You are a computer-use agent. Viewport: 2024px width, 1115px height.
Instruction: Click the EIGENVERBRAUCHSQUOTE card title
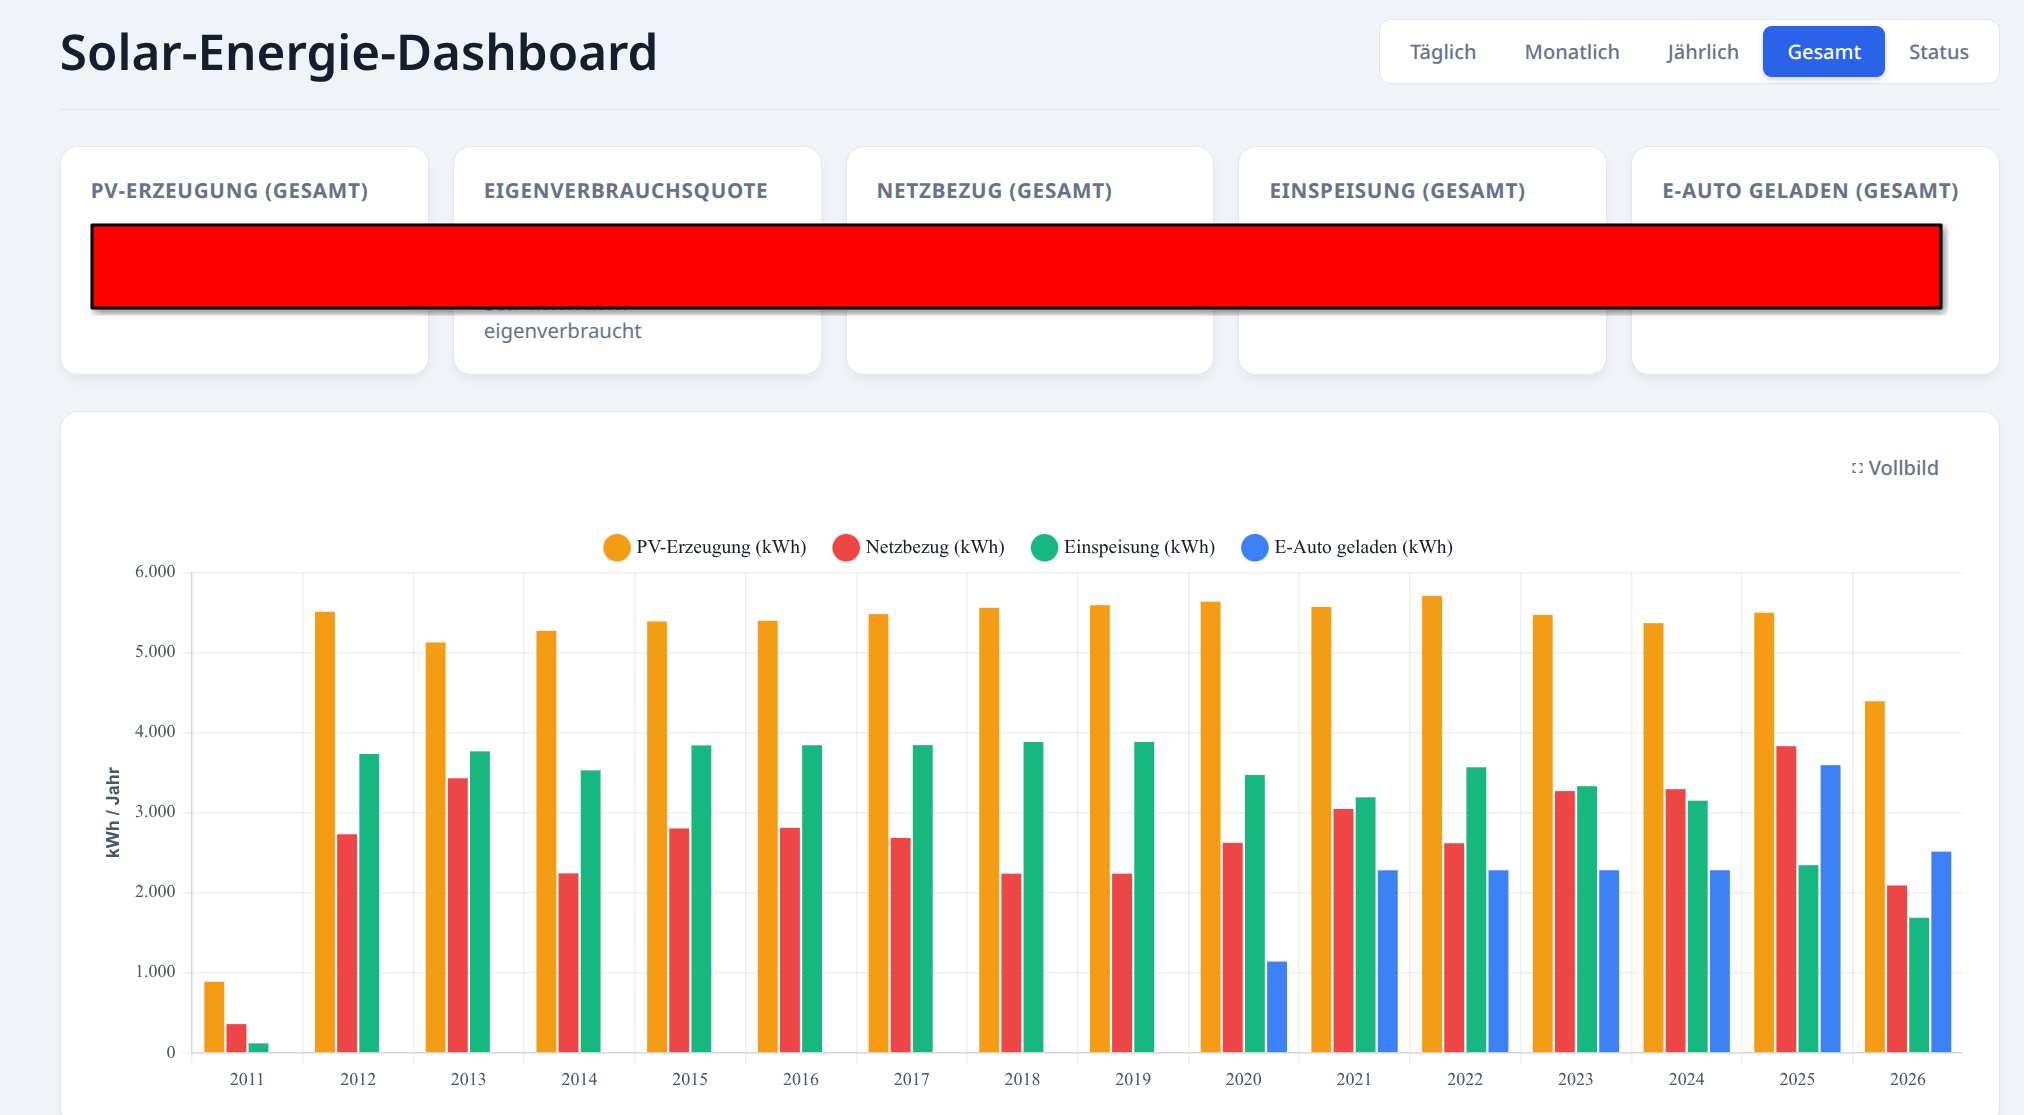pyautogui.click(x=626, y=191)
